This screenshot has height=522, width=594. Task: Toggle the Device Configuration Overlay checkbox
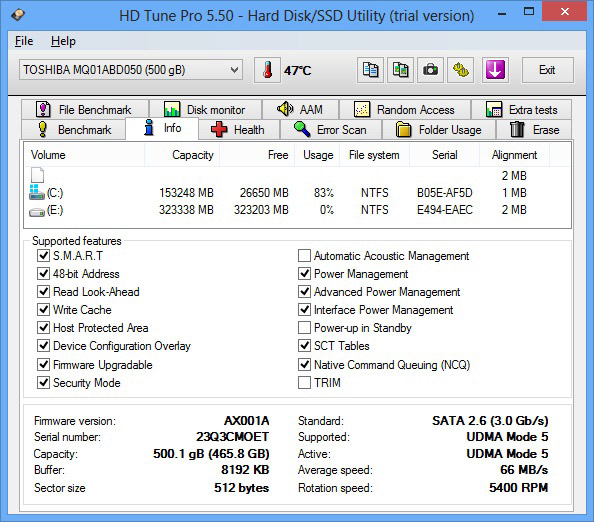click(x=44, y=345)
